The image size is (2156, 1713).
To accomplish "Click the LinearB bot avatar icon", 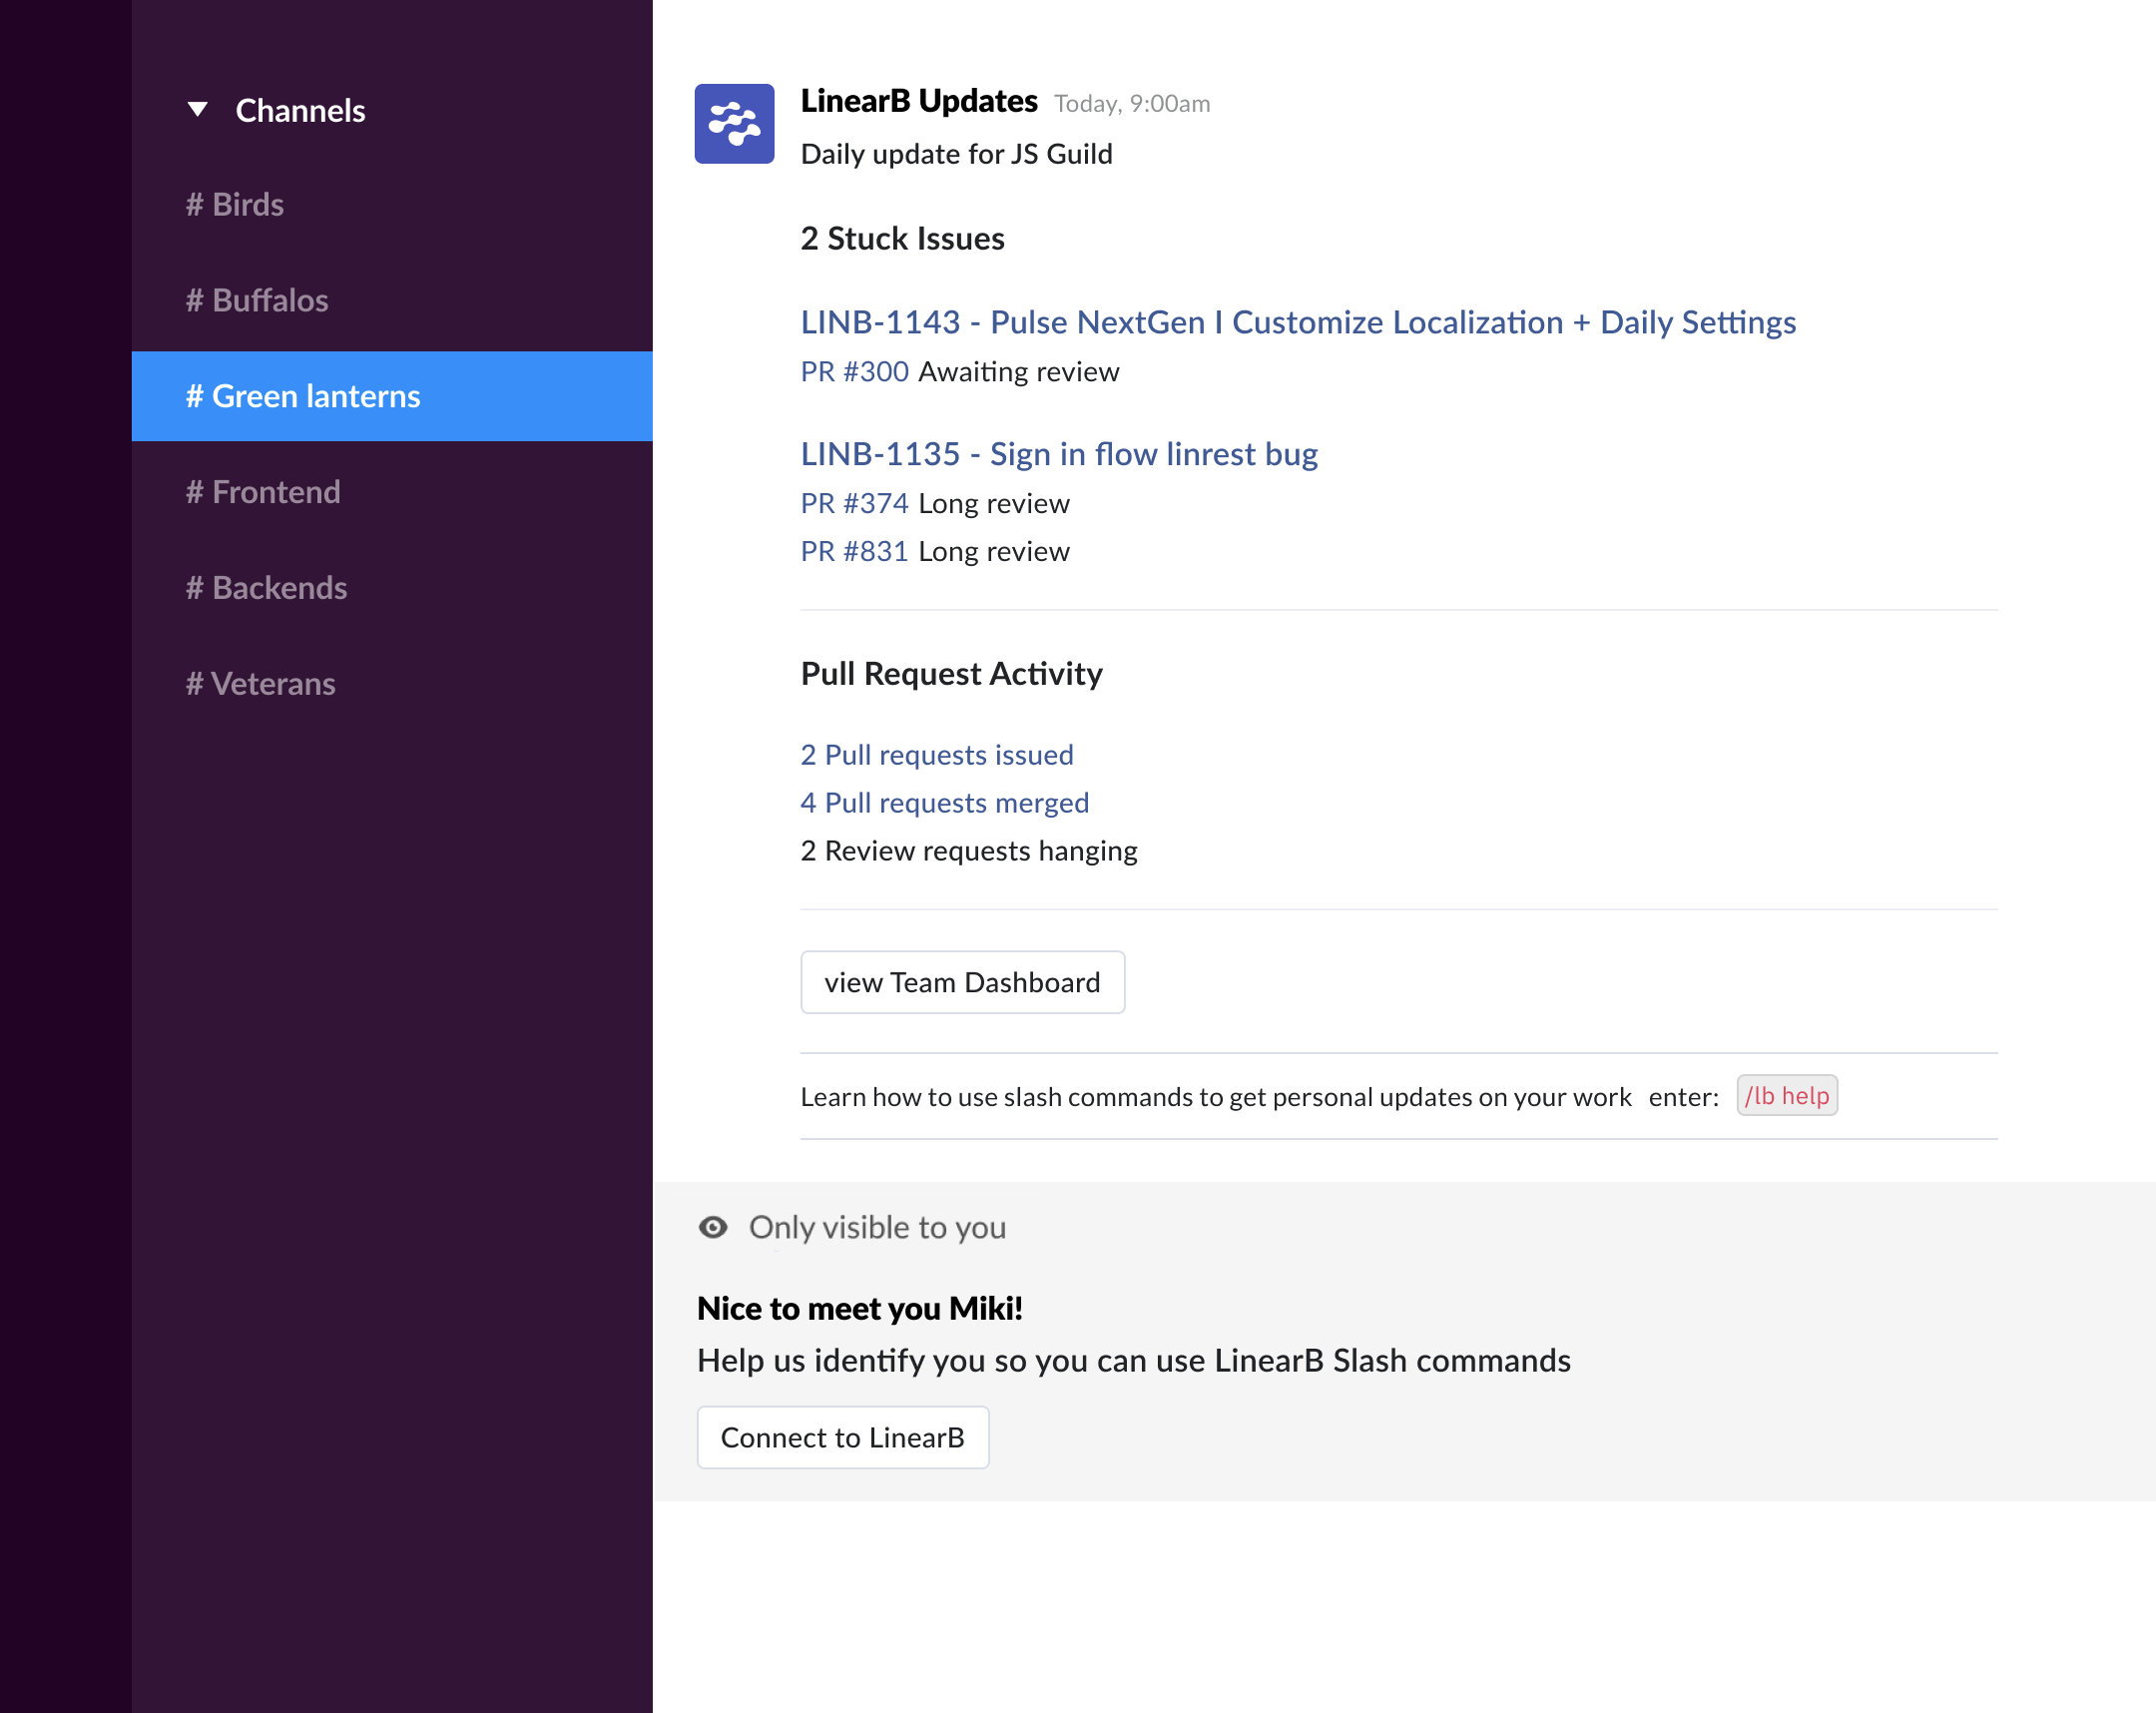I will point(734,124).
